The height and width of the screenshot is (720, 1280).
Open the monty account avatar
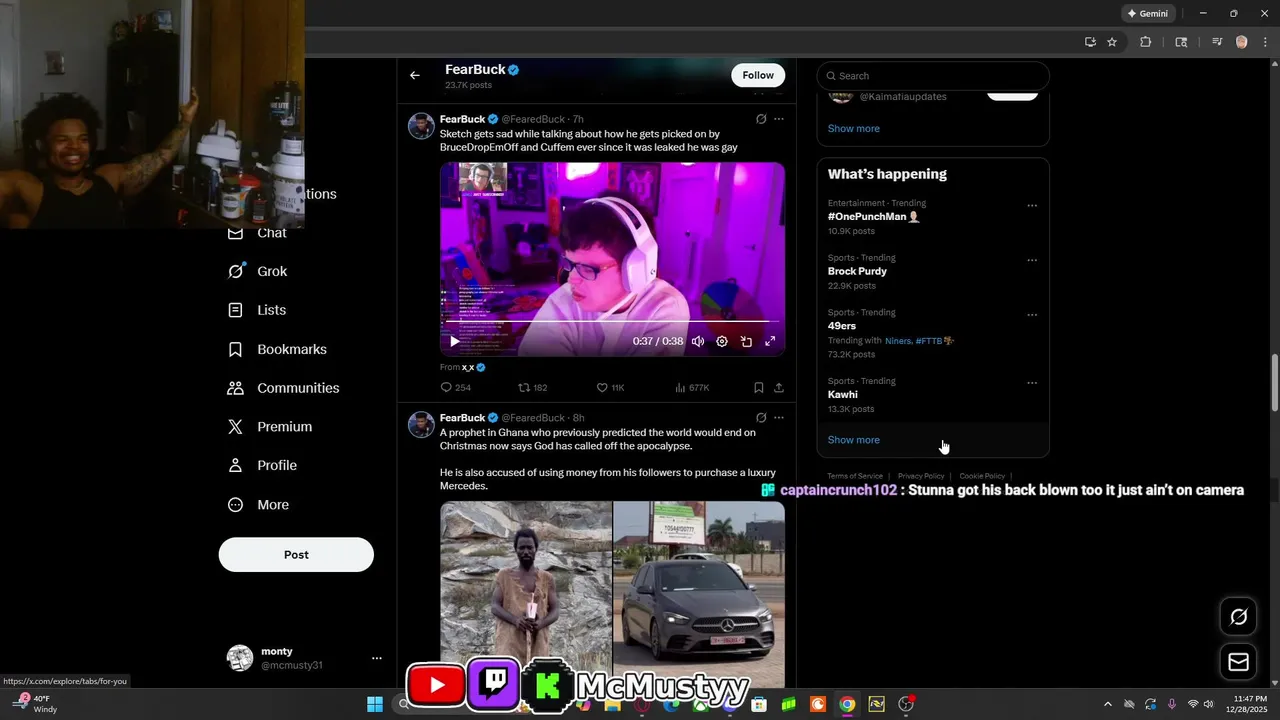240,658
